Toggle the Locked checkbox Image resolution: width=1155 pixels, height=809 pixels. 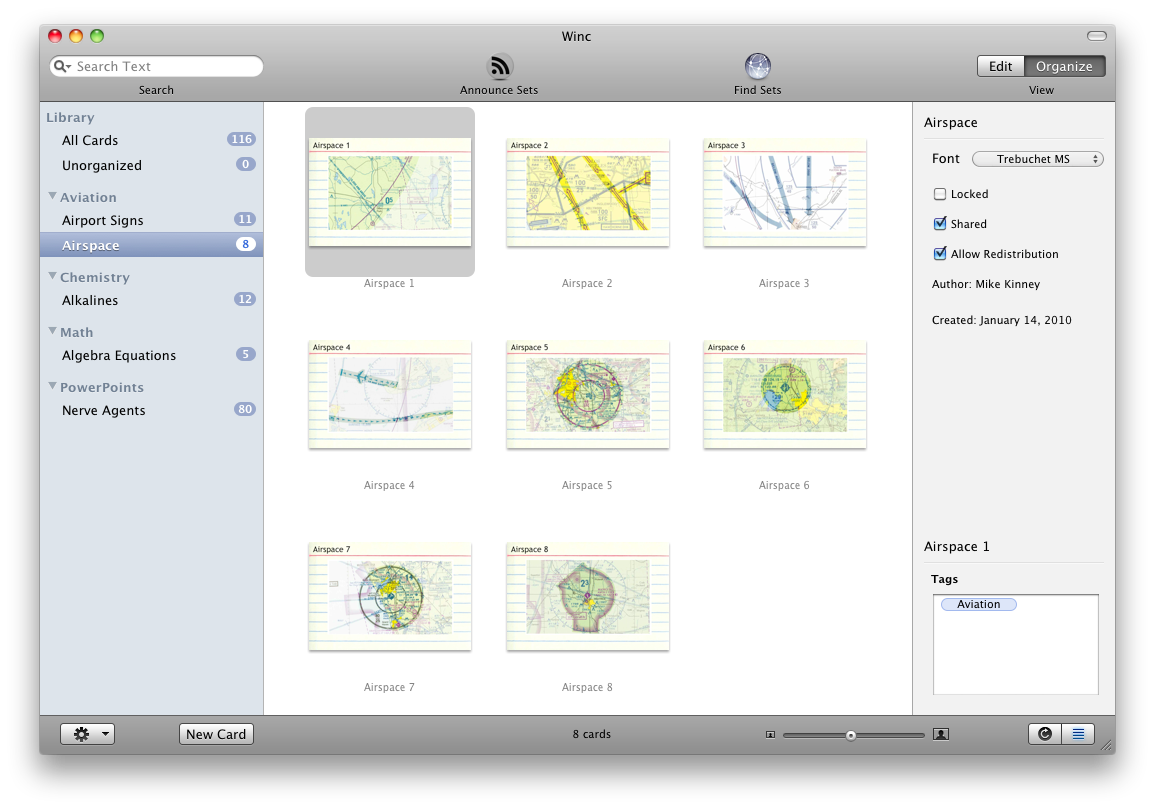[x=940, y=194]
